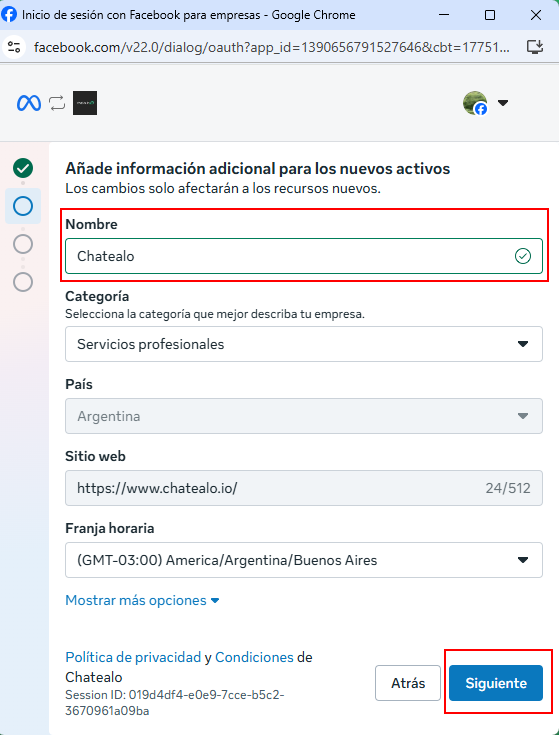Select the third step circle indicator

pos(23,244)
